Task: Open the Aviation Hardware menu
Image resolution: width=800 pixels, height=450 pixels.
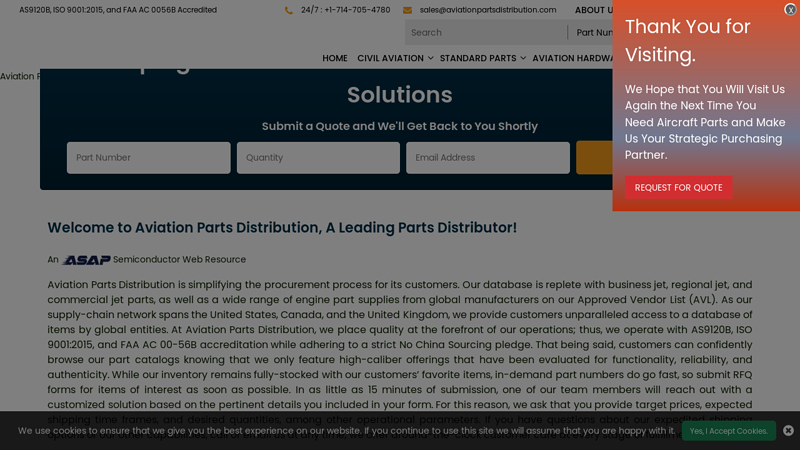Action: tap(572, 58)
